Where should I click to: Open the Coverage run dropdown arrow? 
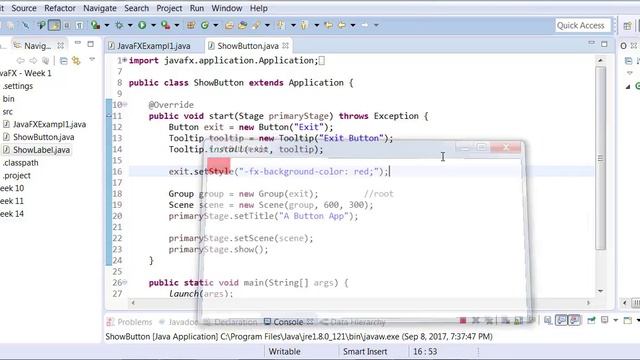coord(107,25)
